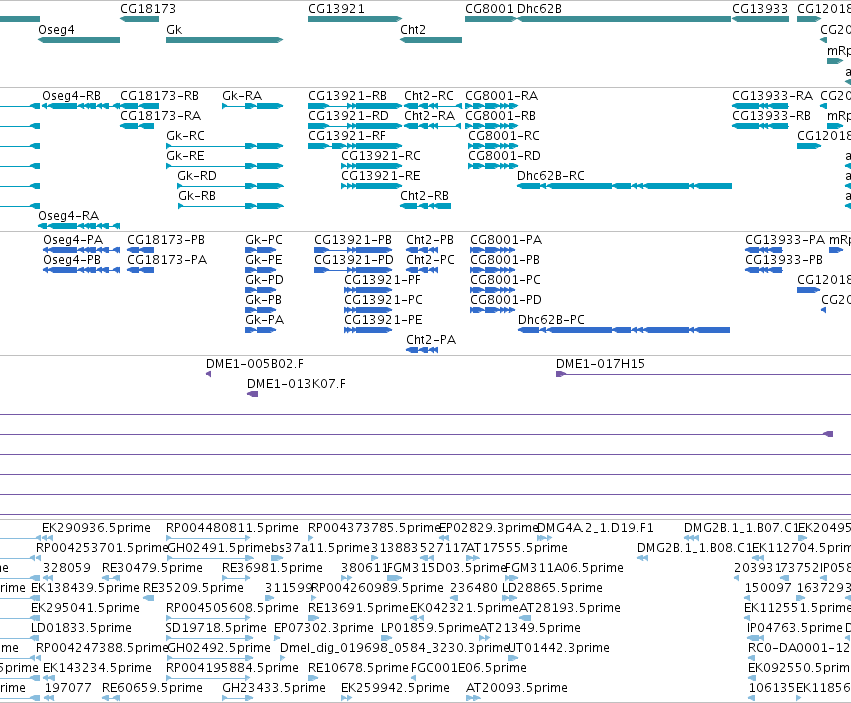Click the DME1-013K07.F feature label
The image size is (851, 703).
point(296,384)
